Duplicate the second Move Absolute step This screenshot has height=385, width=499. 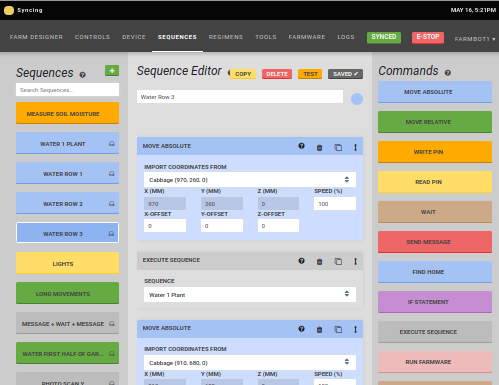[338, 330]
